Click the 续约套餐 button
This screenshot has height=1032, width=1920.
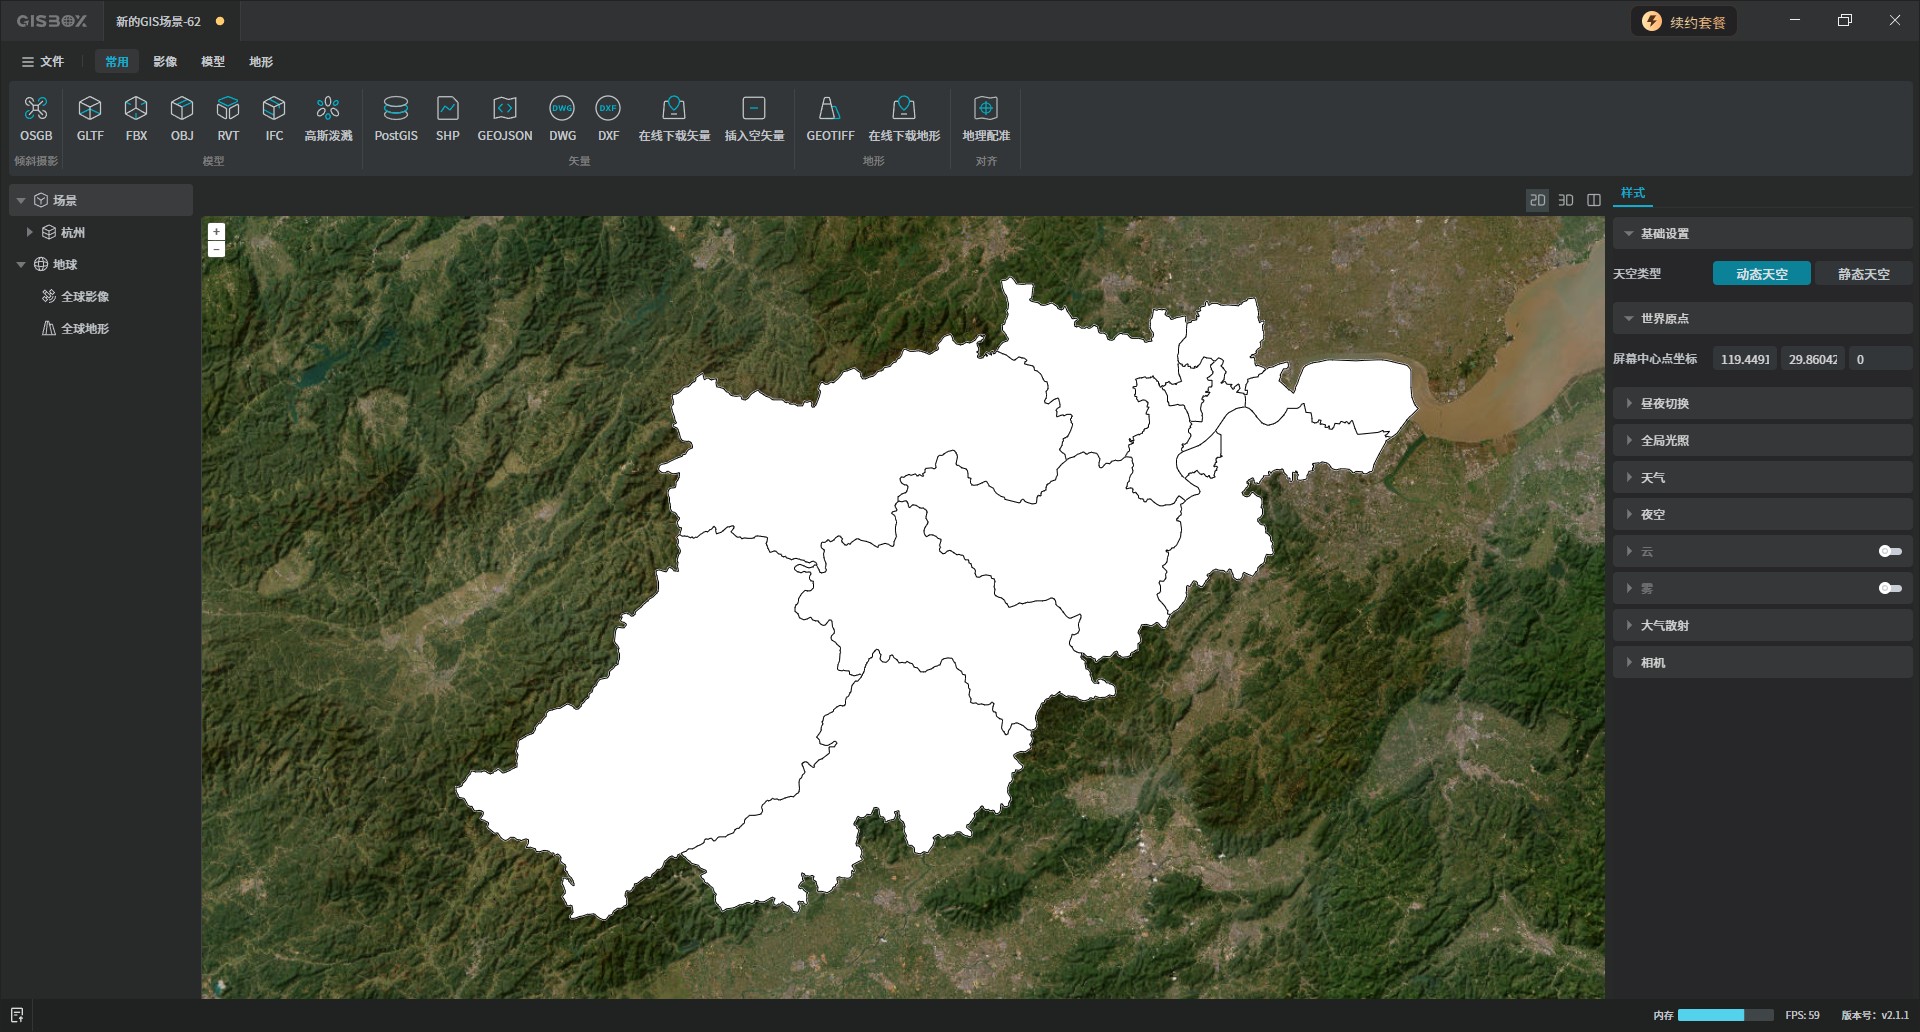(1685, 22)
